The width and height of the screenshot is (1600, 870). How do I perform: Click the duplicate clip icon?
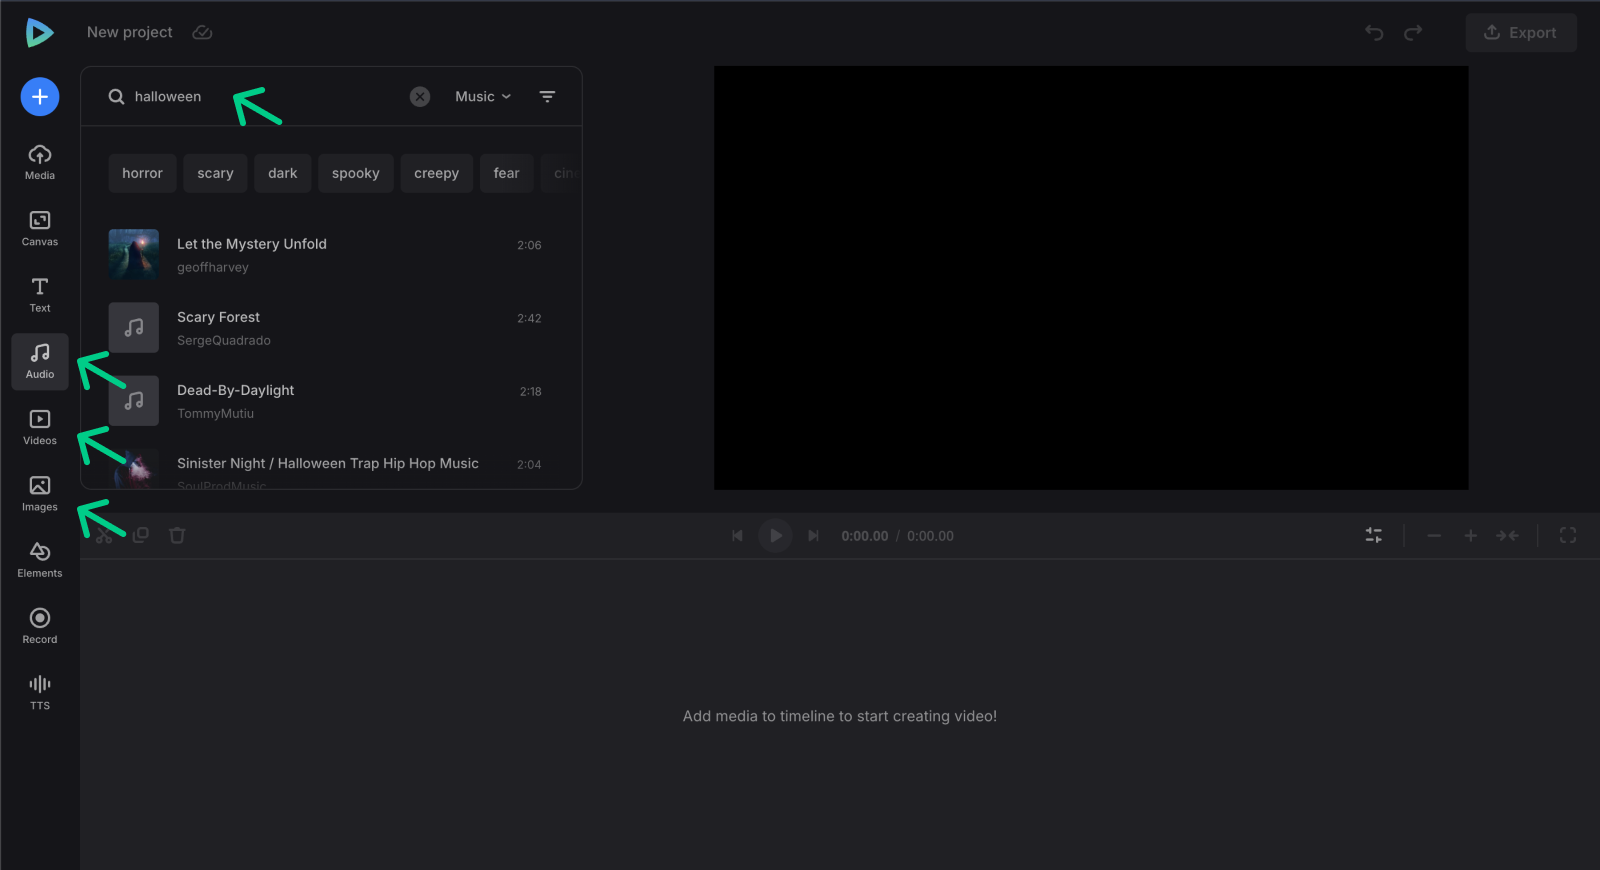141,535
